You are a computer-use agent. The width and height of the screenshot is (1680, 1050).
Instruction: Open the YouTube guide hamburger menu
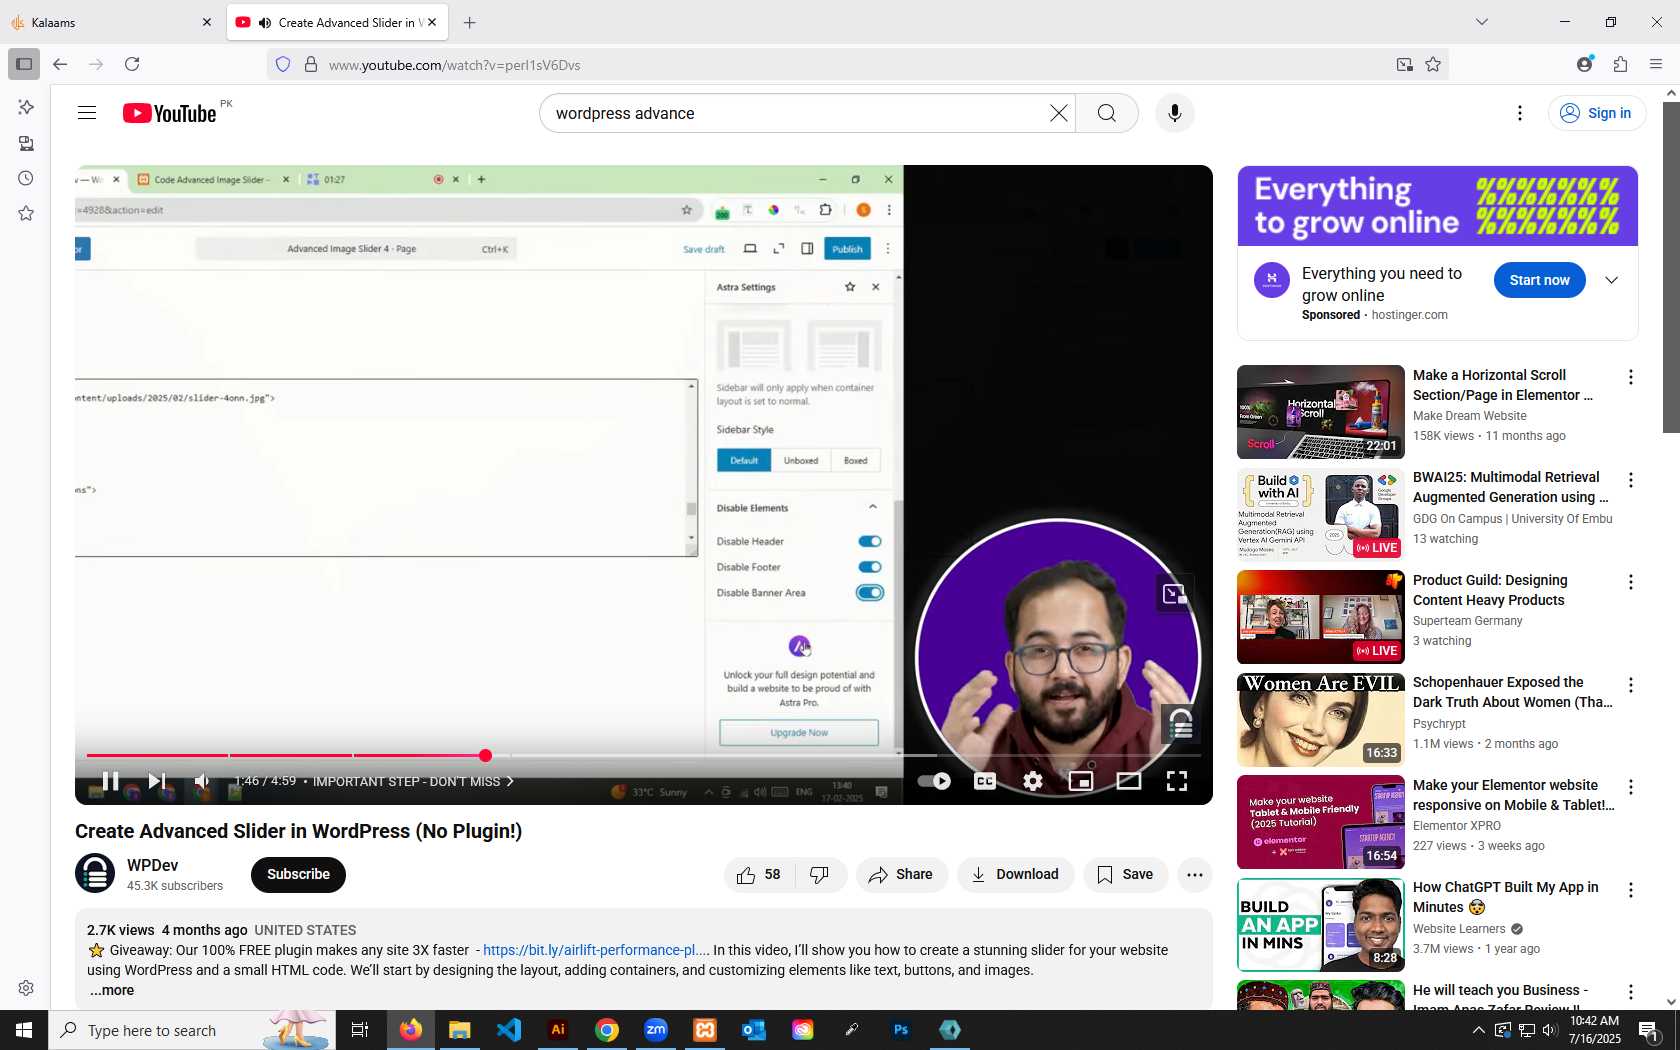[x=87, y=113]
